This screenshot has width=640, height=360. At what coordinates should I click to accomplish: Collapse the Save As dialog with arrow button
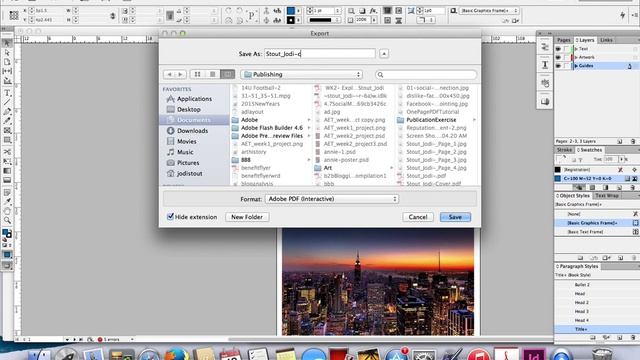(x=384, y=53)
